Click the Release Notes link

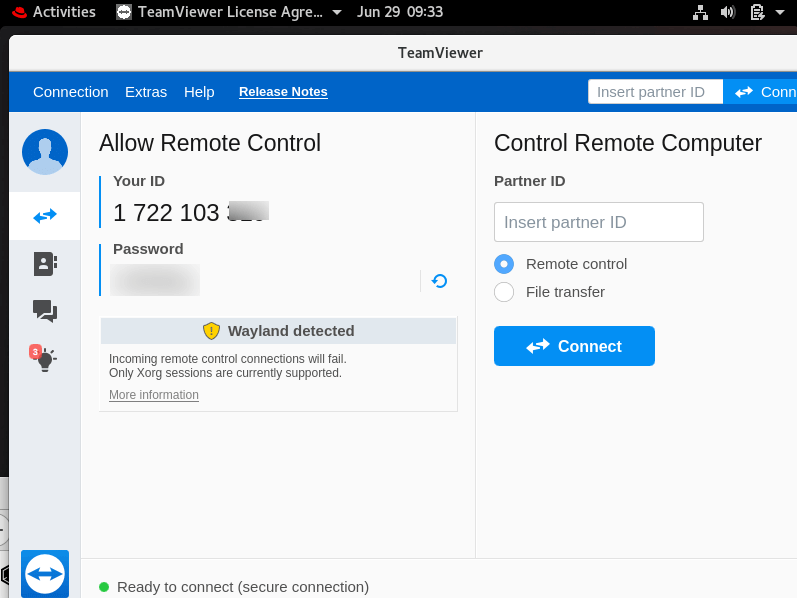[283, 92]
